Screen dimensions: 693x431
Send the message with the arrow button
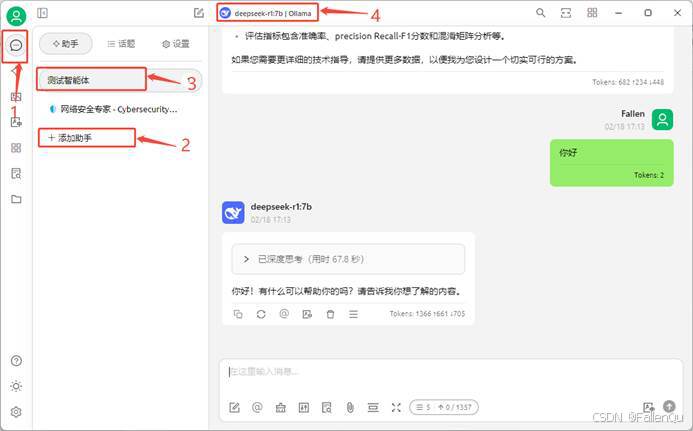tap(669, 407)
